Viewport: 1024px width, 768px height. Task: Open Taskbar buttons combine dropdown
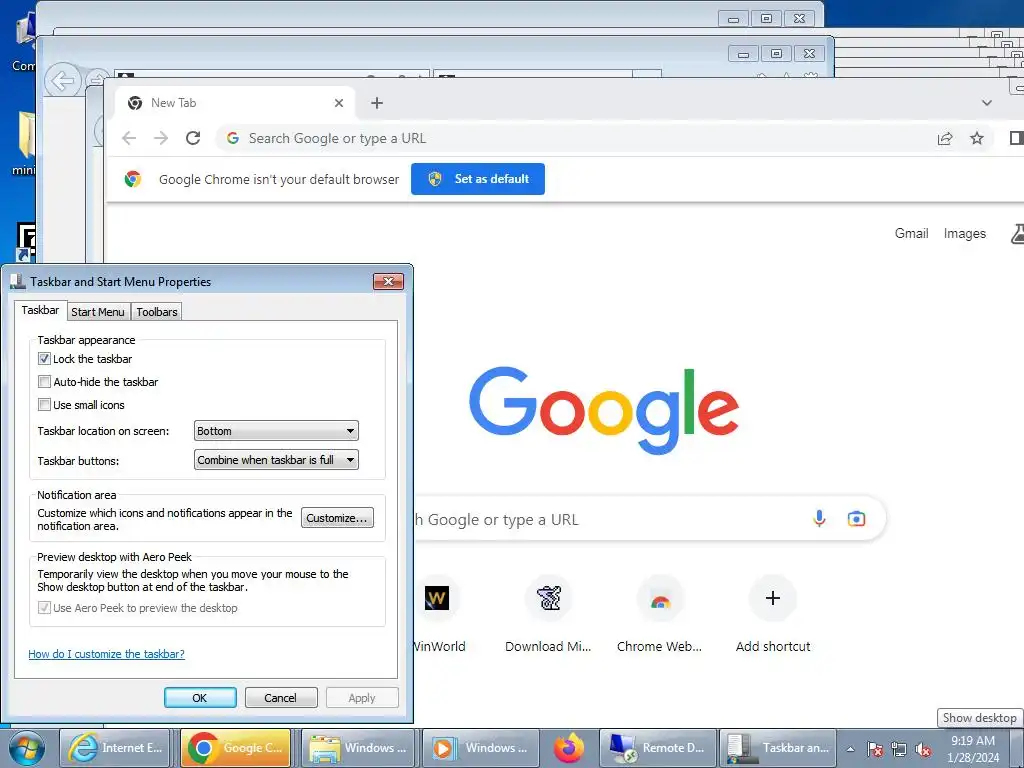point(276,460)
